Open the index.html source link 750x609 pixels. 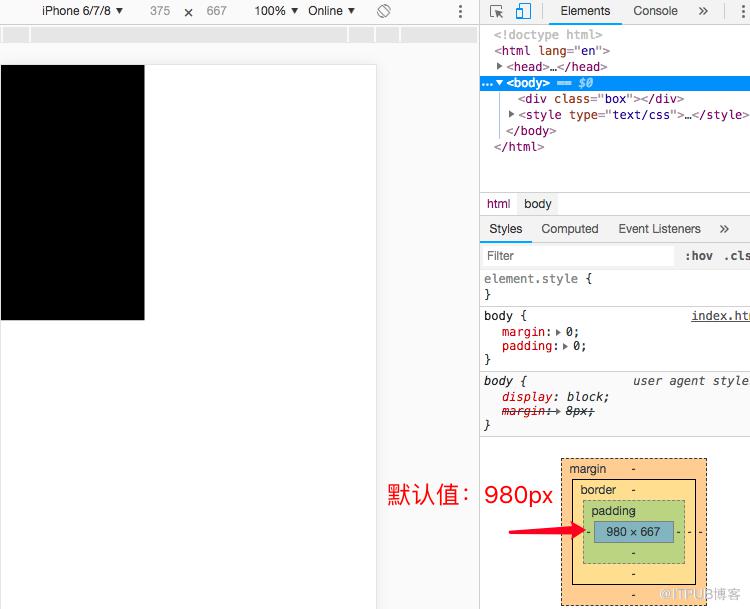coord(720,316)
